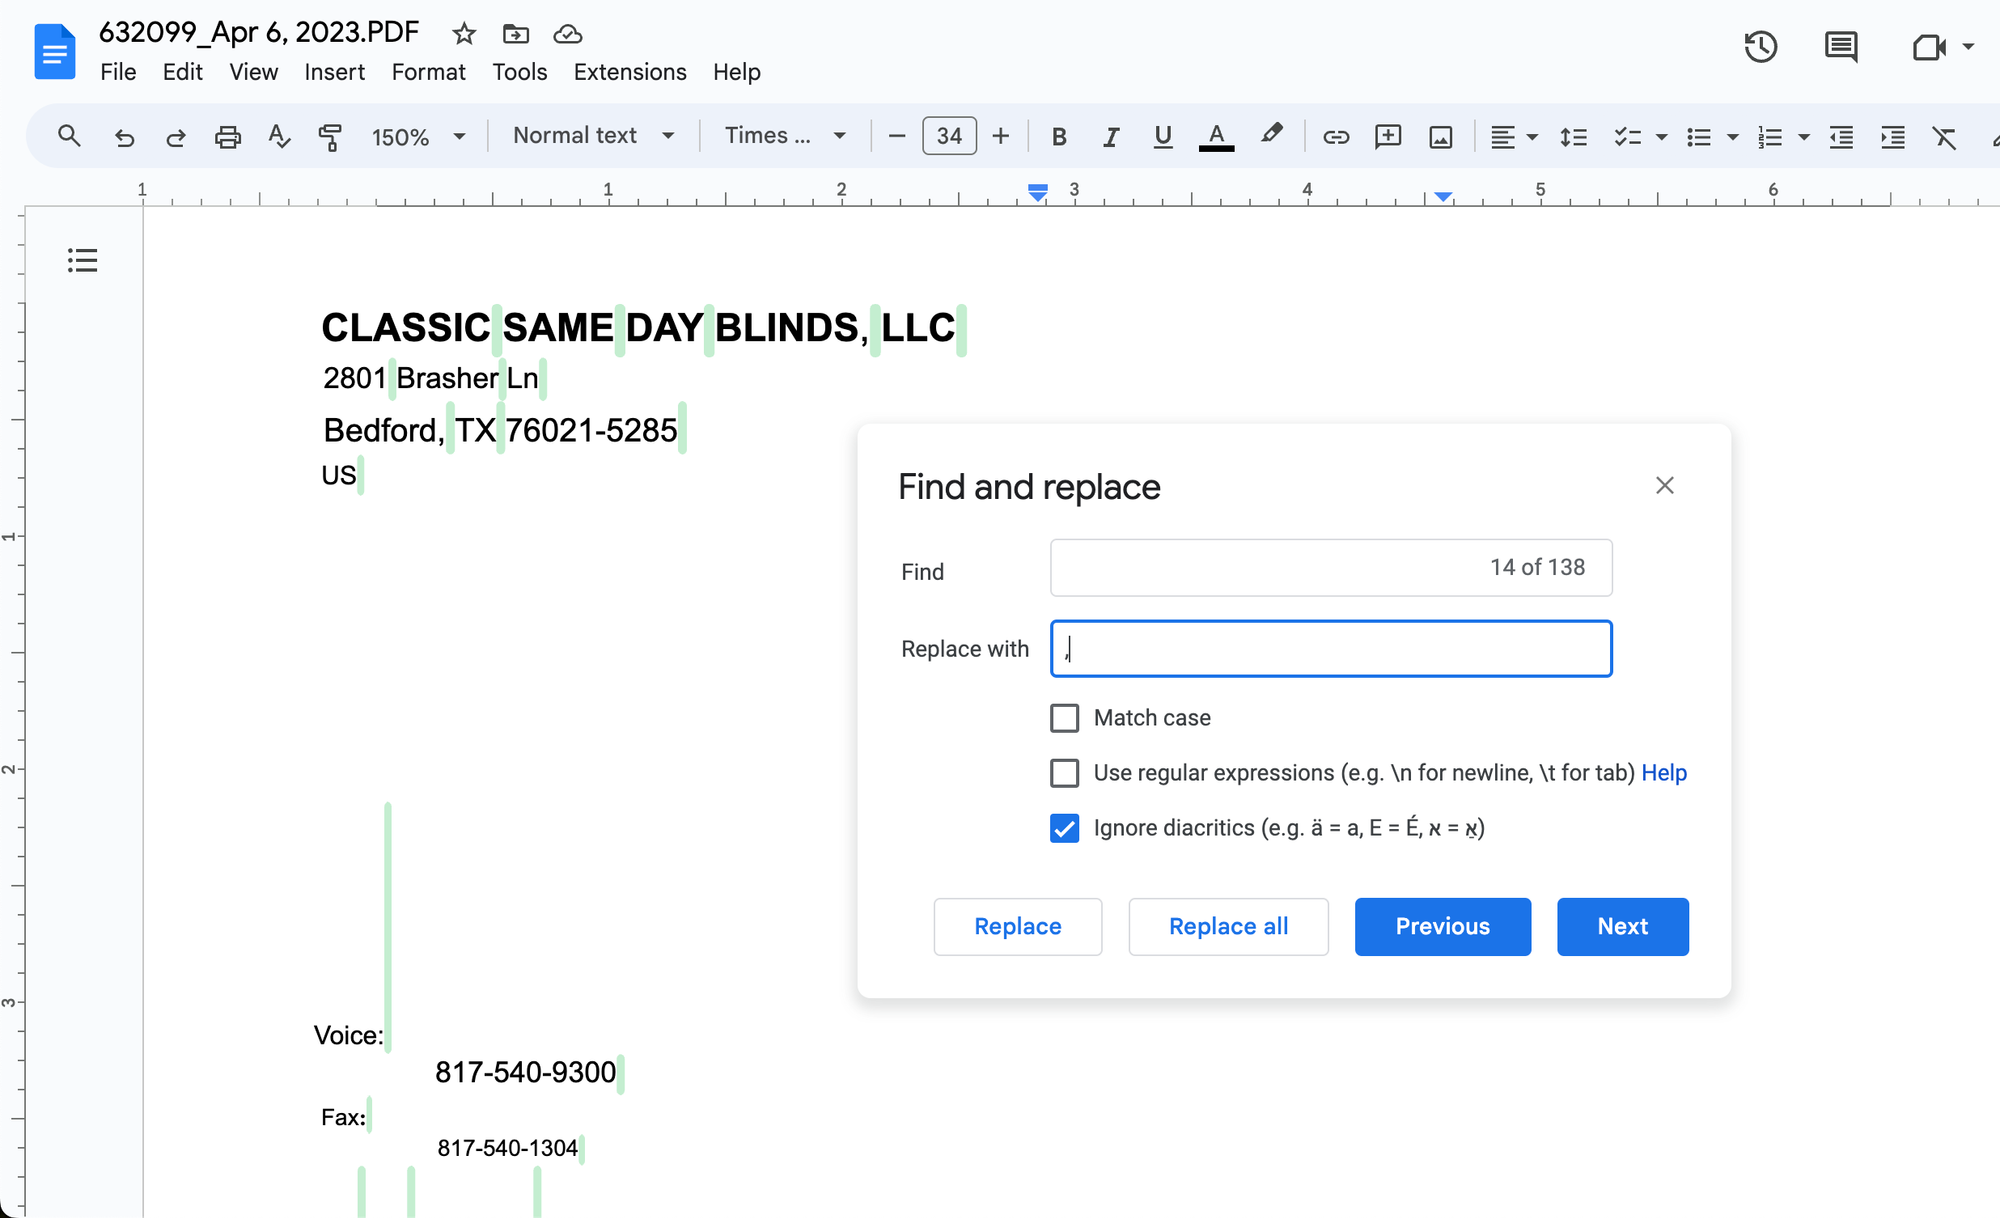This screenshot has width=2000, height=1218.
Task: Open the Insert menu
Action: pyautogui.click(x=334, y=72)
